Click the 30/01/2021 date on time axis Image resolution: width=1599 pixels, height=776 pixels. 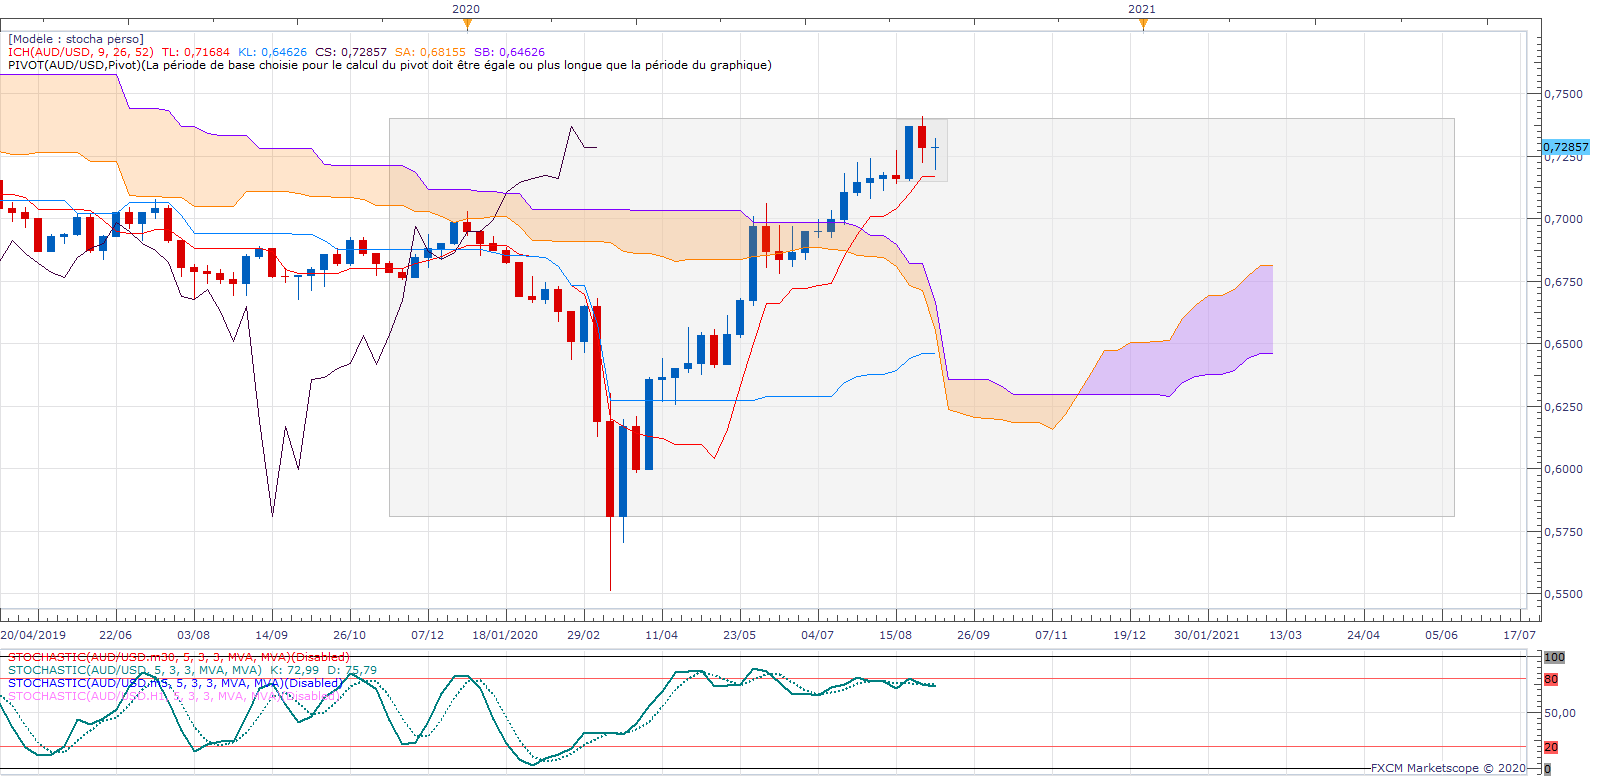(x=1206, y=635)
